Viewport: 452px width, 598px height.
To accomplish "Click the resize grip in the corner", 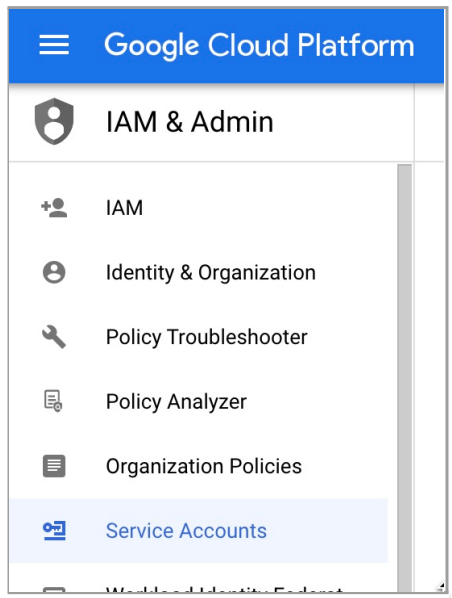I will 442,585.
